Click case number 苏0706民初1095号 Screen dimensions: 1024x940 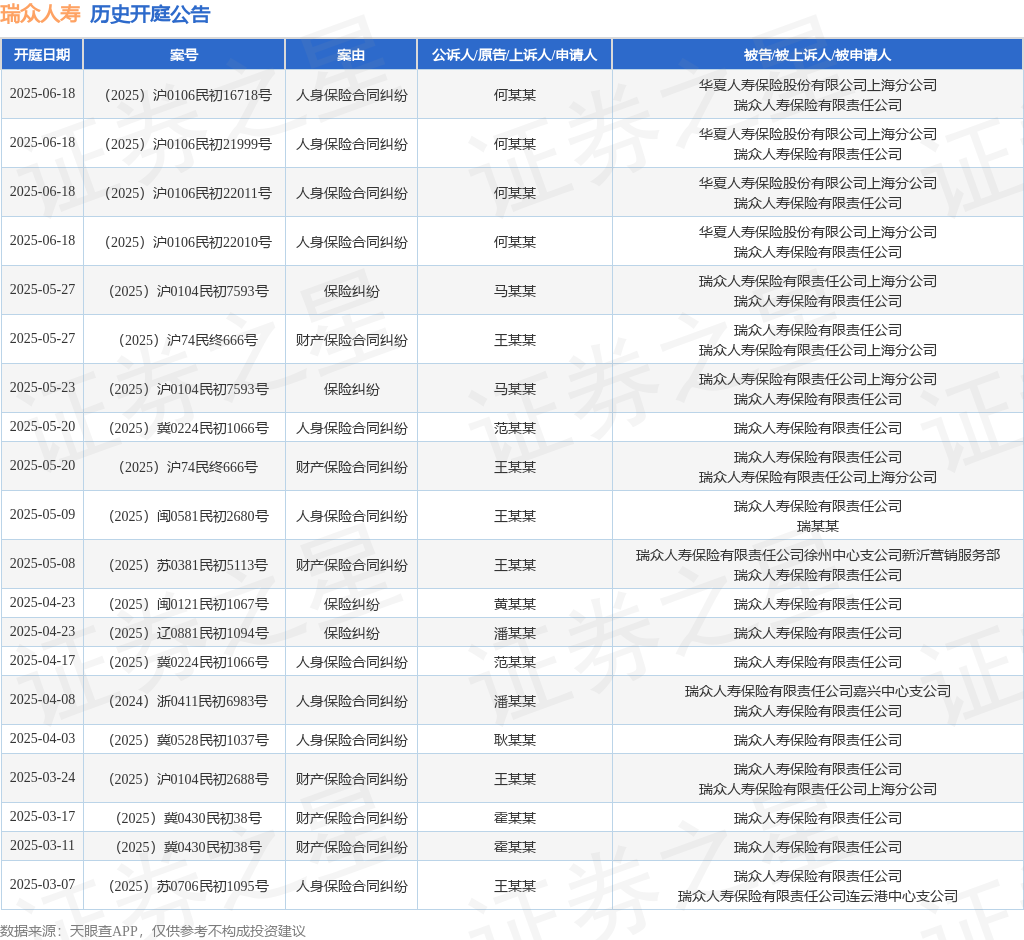188,886
